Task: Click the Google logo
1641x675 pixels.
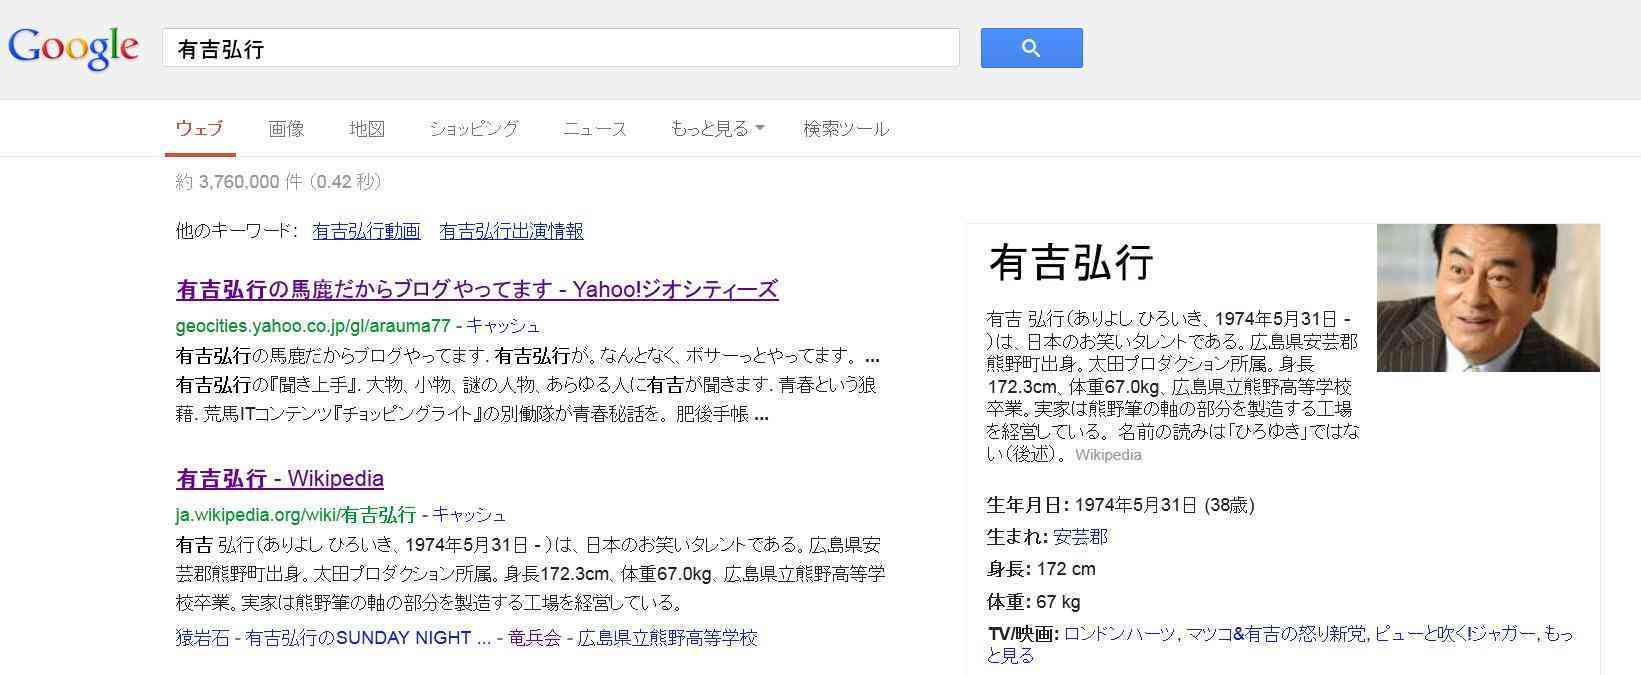Action: [73, 49]
